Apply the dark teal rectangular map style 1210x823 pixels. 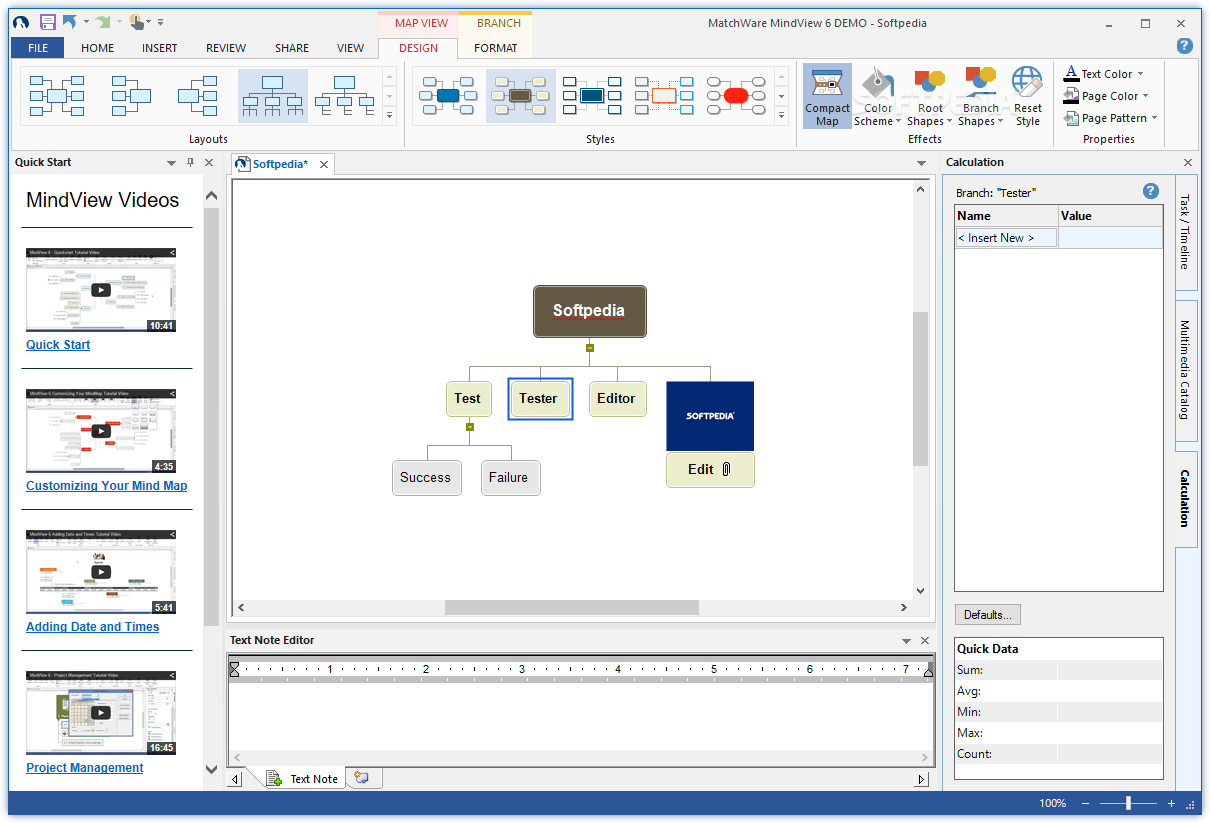(x=592, y=96)
